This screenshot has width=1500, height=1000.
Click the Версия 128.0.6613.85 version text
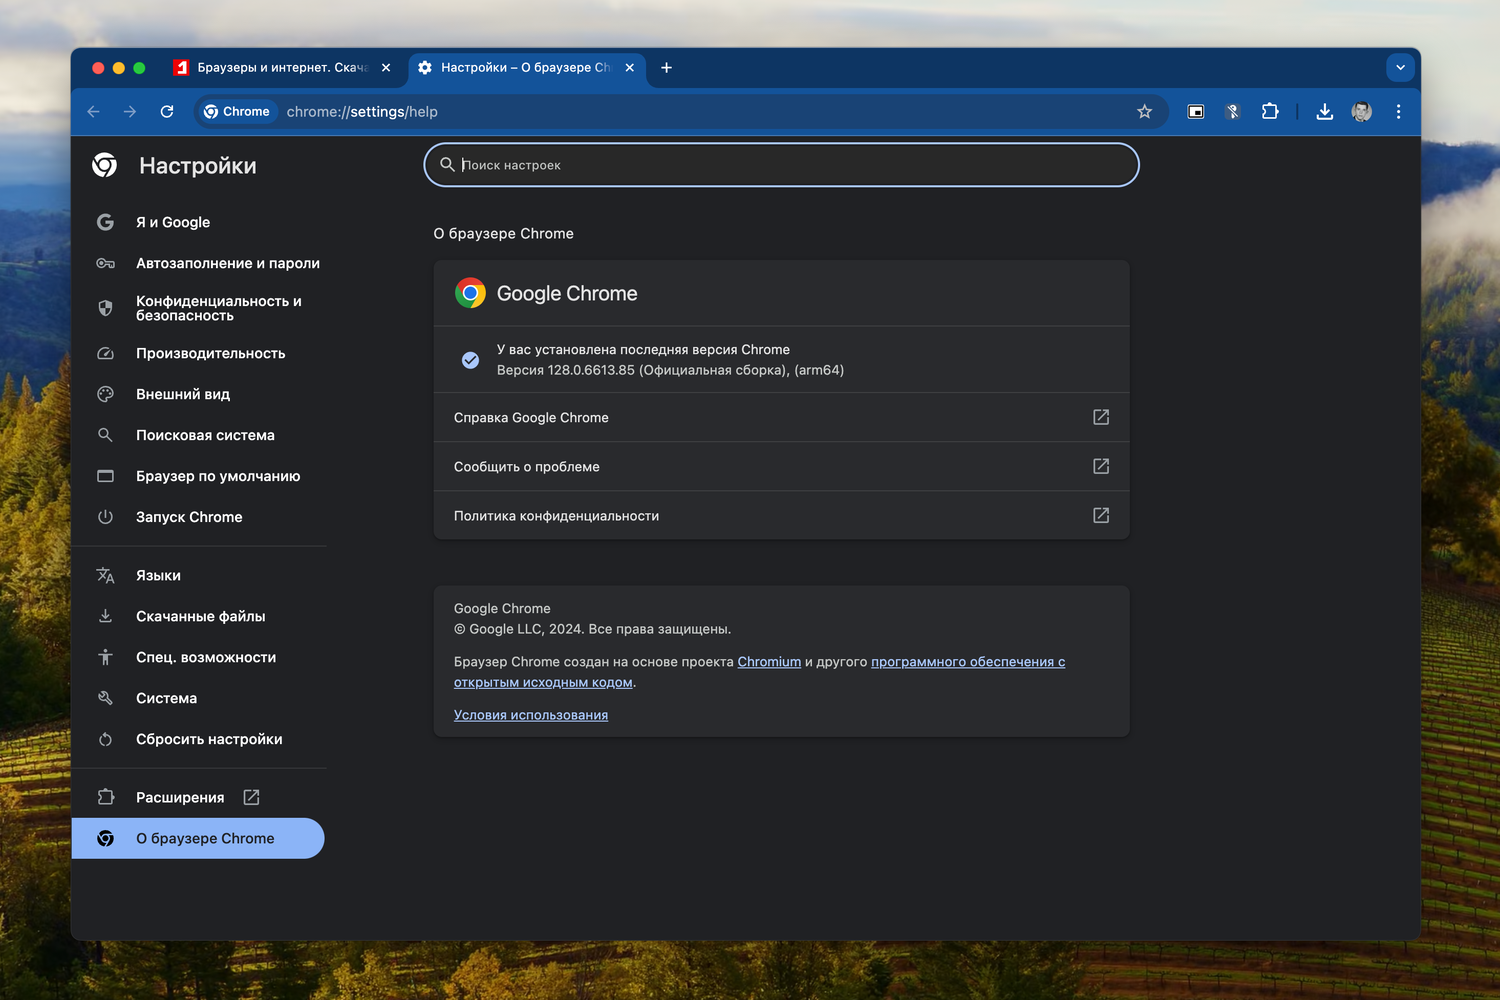coord(670,370)
